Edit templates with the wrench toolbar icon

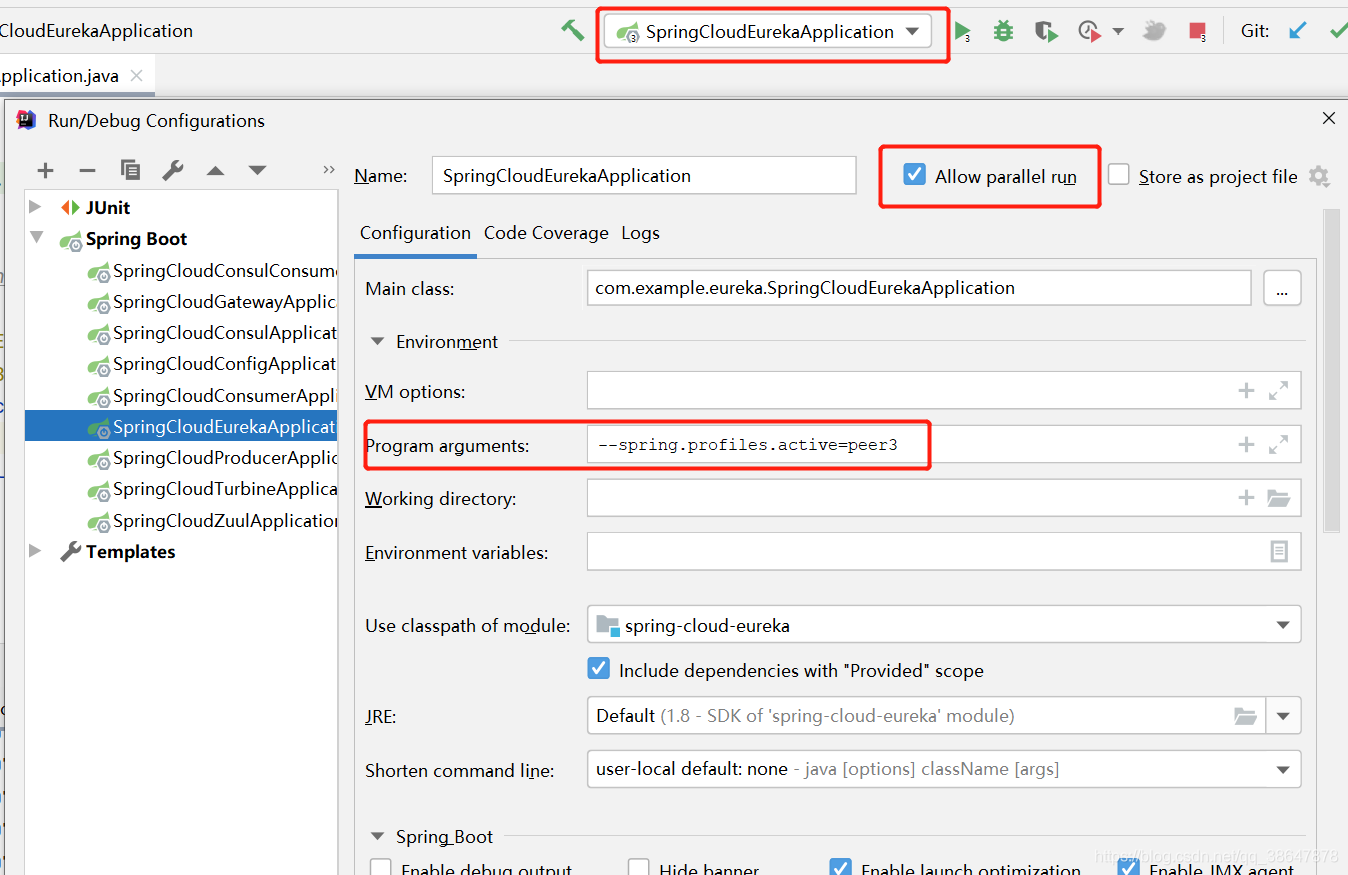point(173,170)
